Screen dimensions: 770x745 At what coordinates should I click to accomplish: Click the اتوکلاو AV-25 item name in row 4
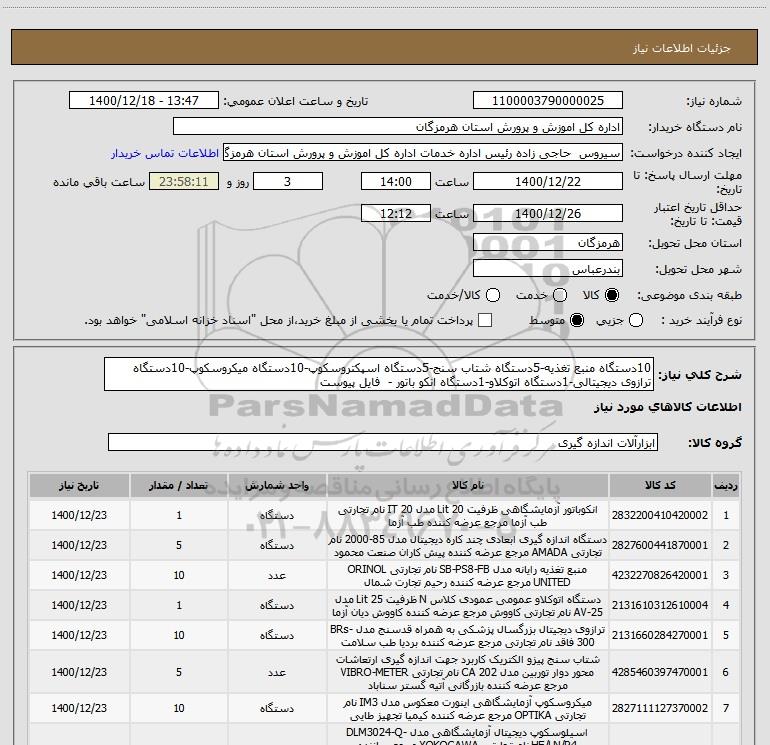468,606
